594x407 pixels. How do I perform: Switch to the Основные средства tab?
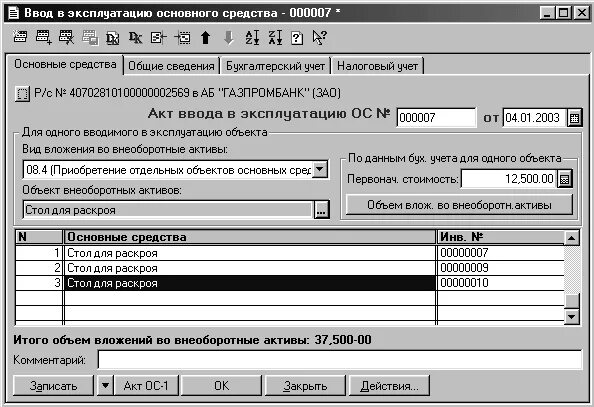(65, 64)
